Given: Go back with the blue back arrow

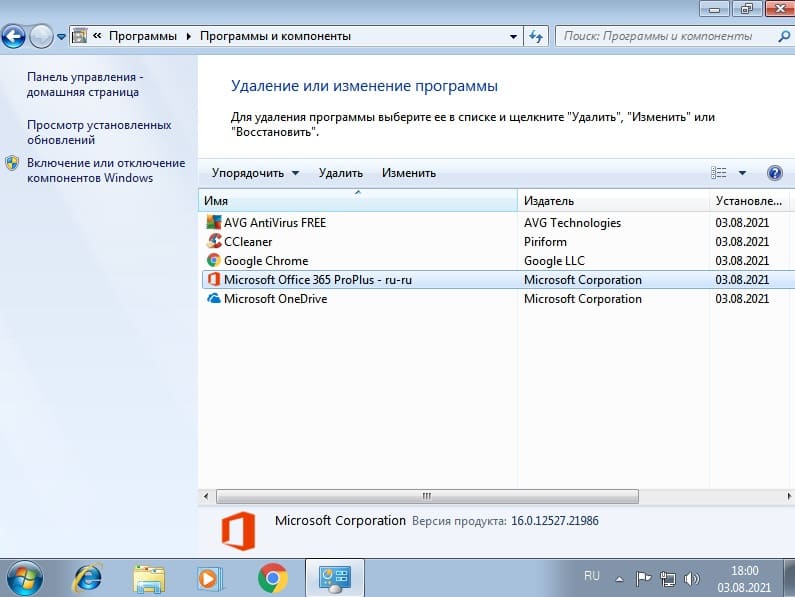Looking at the screenshot, I should point(14,37).
